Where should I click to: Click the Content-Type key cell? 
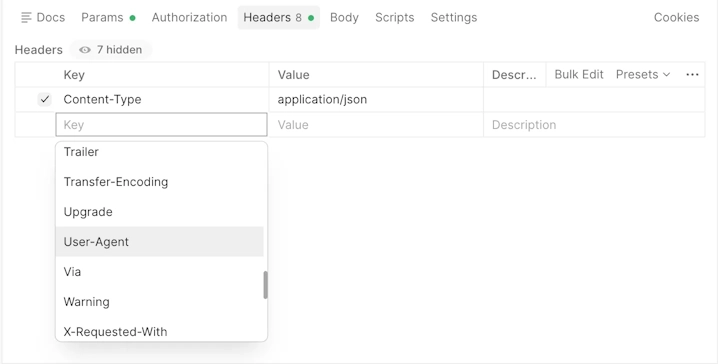point(162,99)
